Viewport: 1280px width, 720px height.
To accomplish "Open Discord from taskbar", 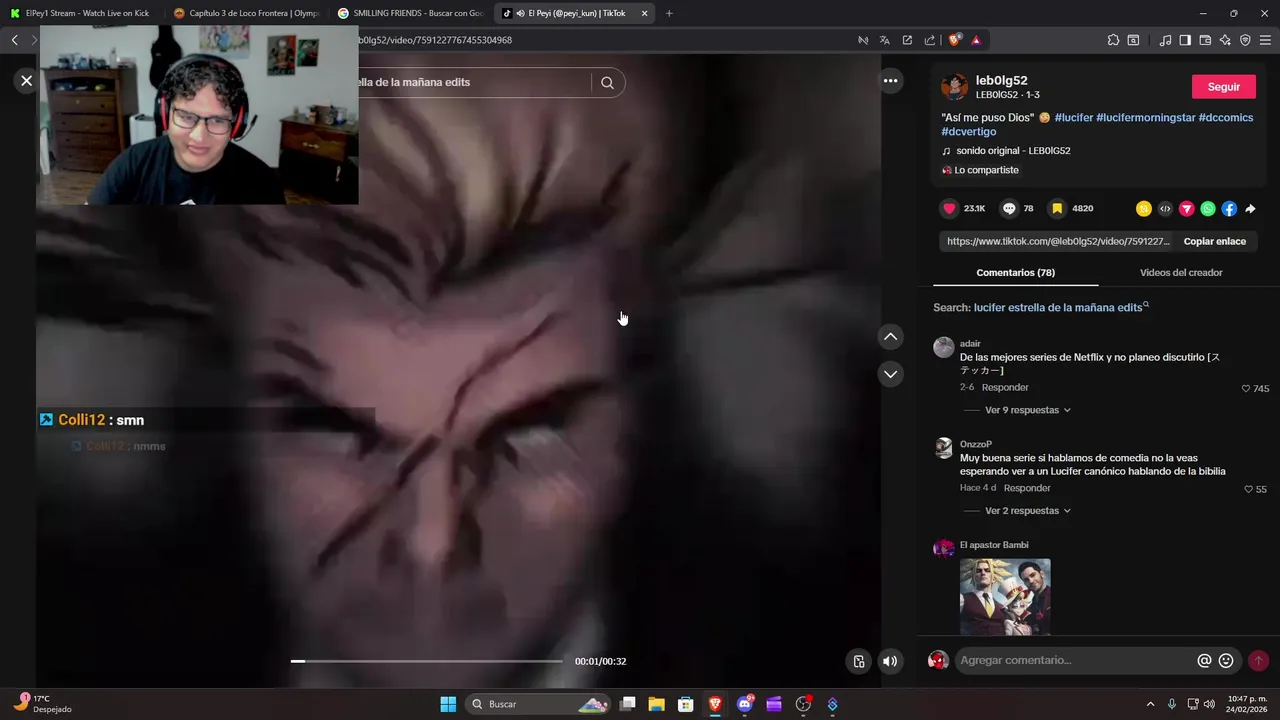I will [x=744, y=704].
